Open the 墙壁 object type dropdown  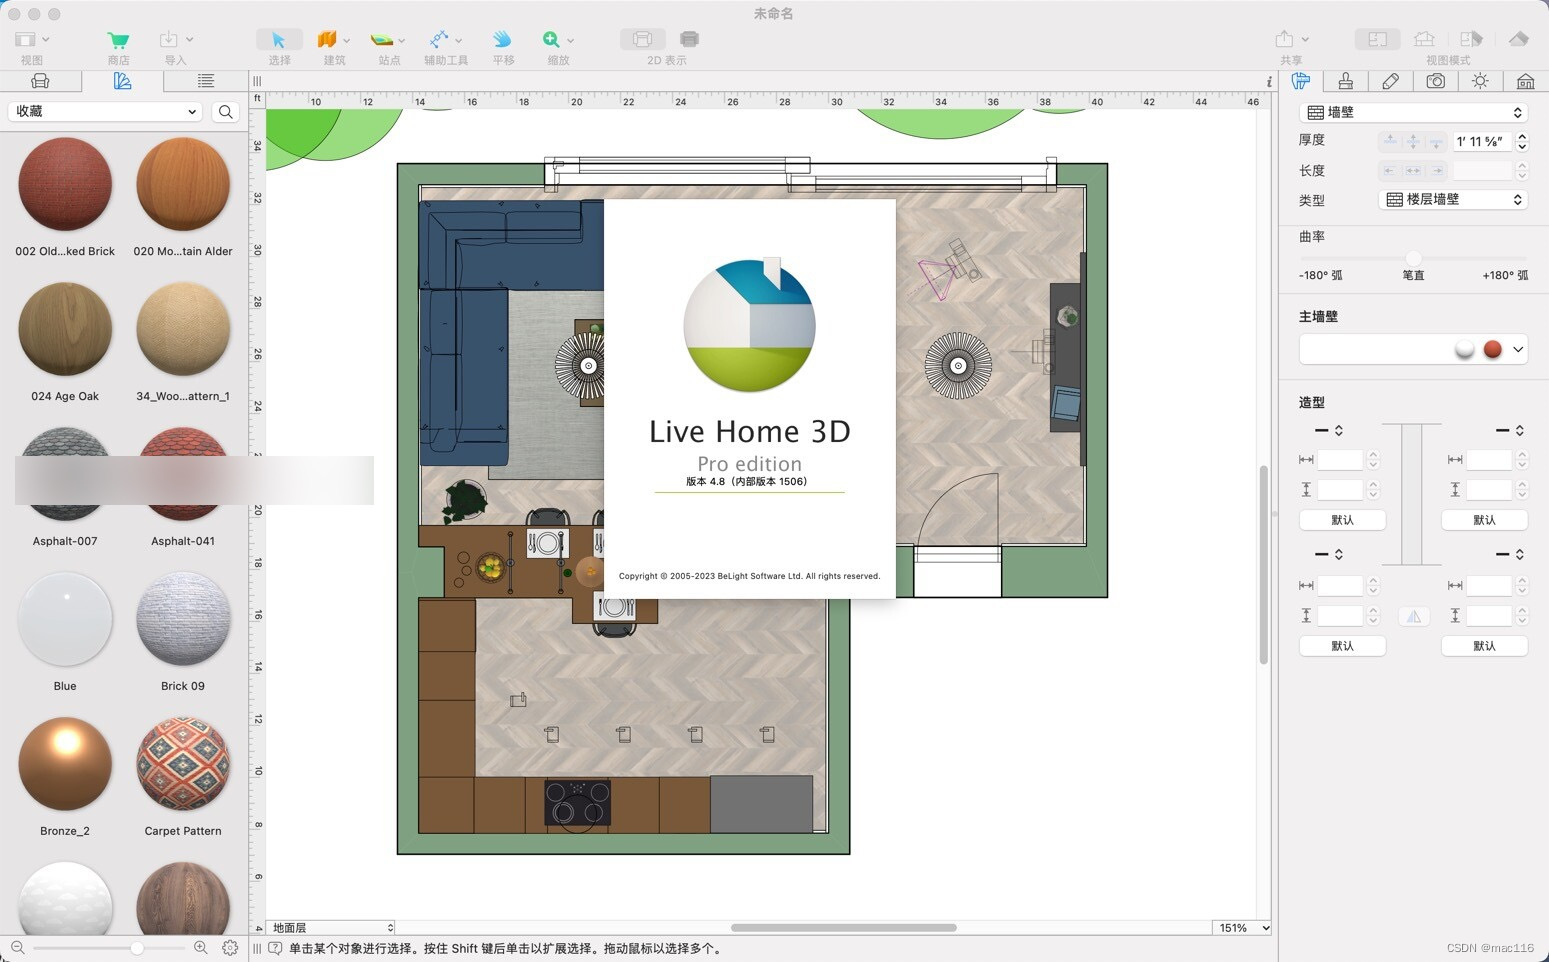point(1414,112)
